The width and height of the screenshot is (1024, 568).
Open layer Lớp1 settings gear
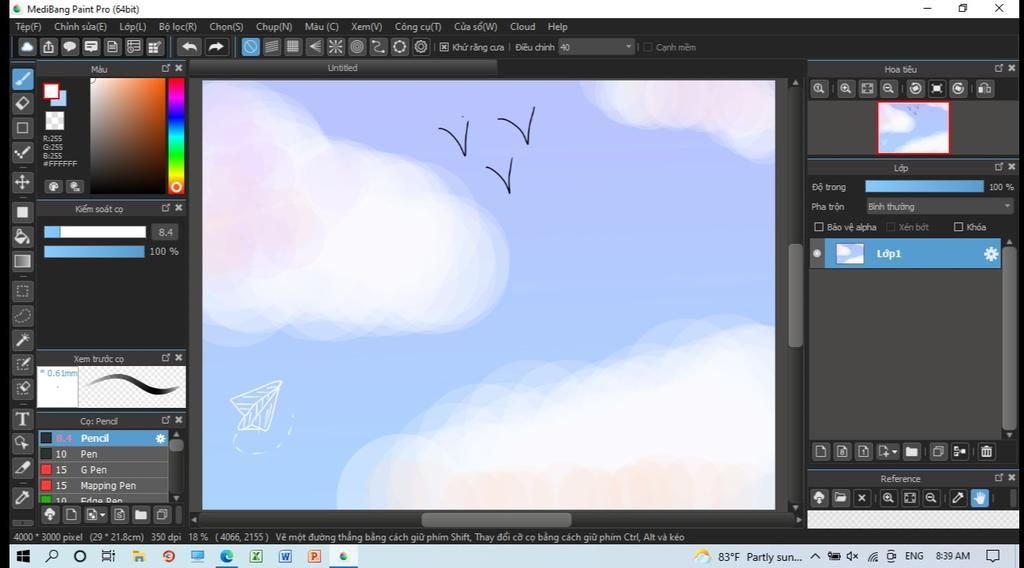pyautogui.click(x=991, y=254)
